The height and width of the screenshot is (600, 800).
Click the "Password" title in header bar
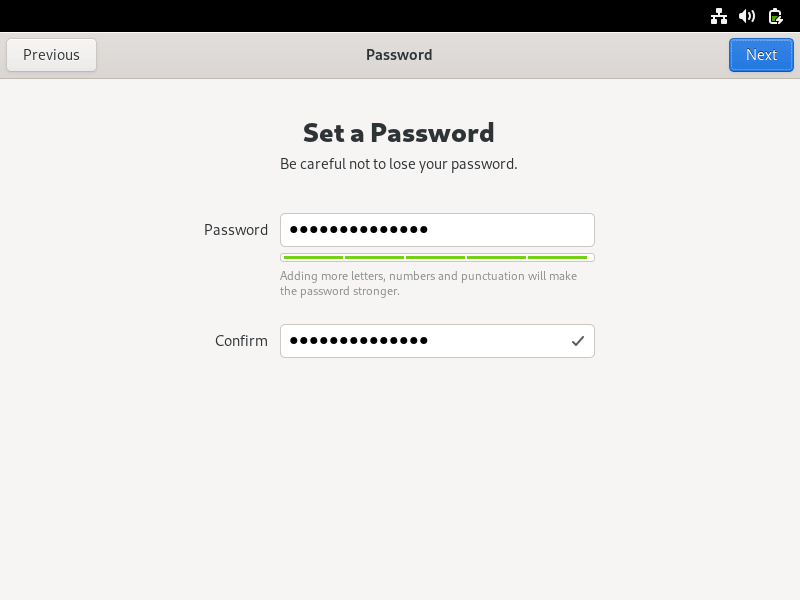pyautogui.click(x=399, y=55)
